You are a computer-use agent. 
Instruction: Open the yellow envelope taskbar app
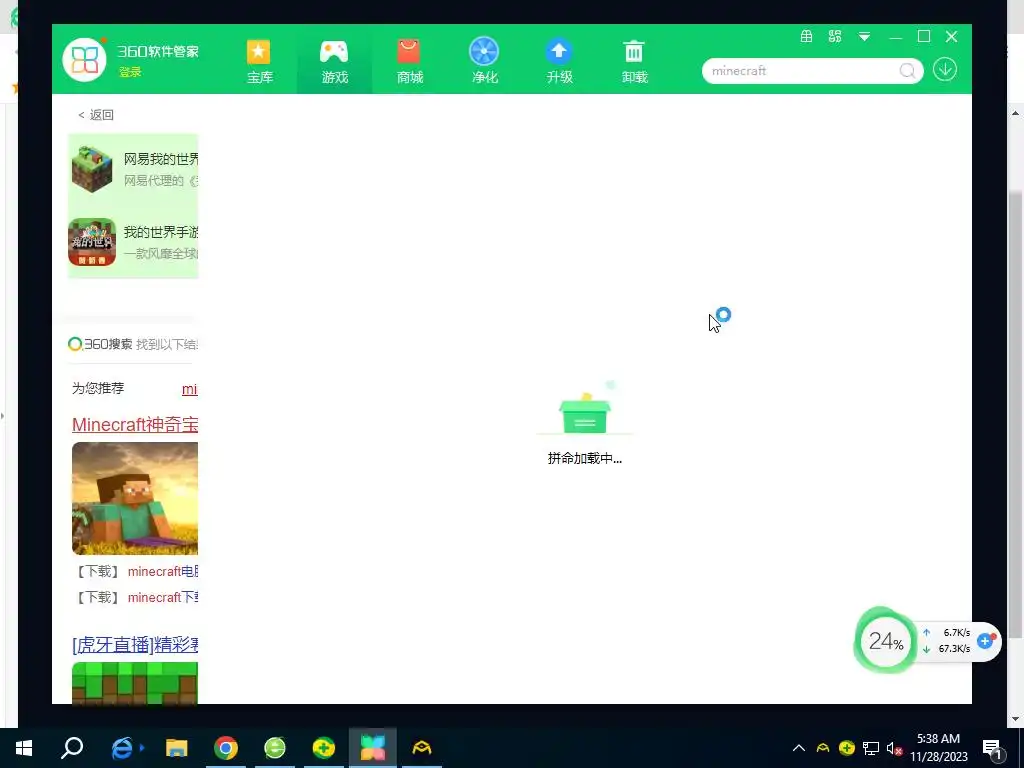[x=422, y=748]
